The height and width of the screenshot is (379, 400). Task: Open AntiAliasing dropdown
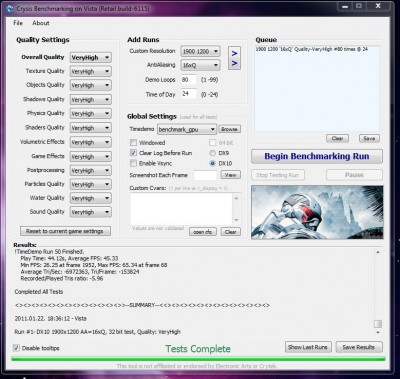200,65
